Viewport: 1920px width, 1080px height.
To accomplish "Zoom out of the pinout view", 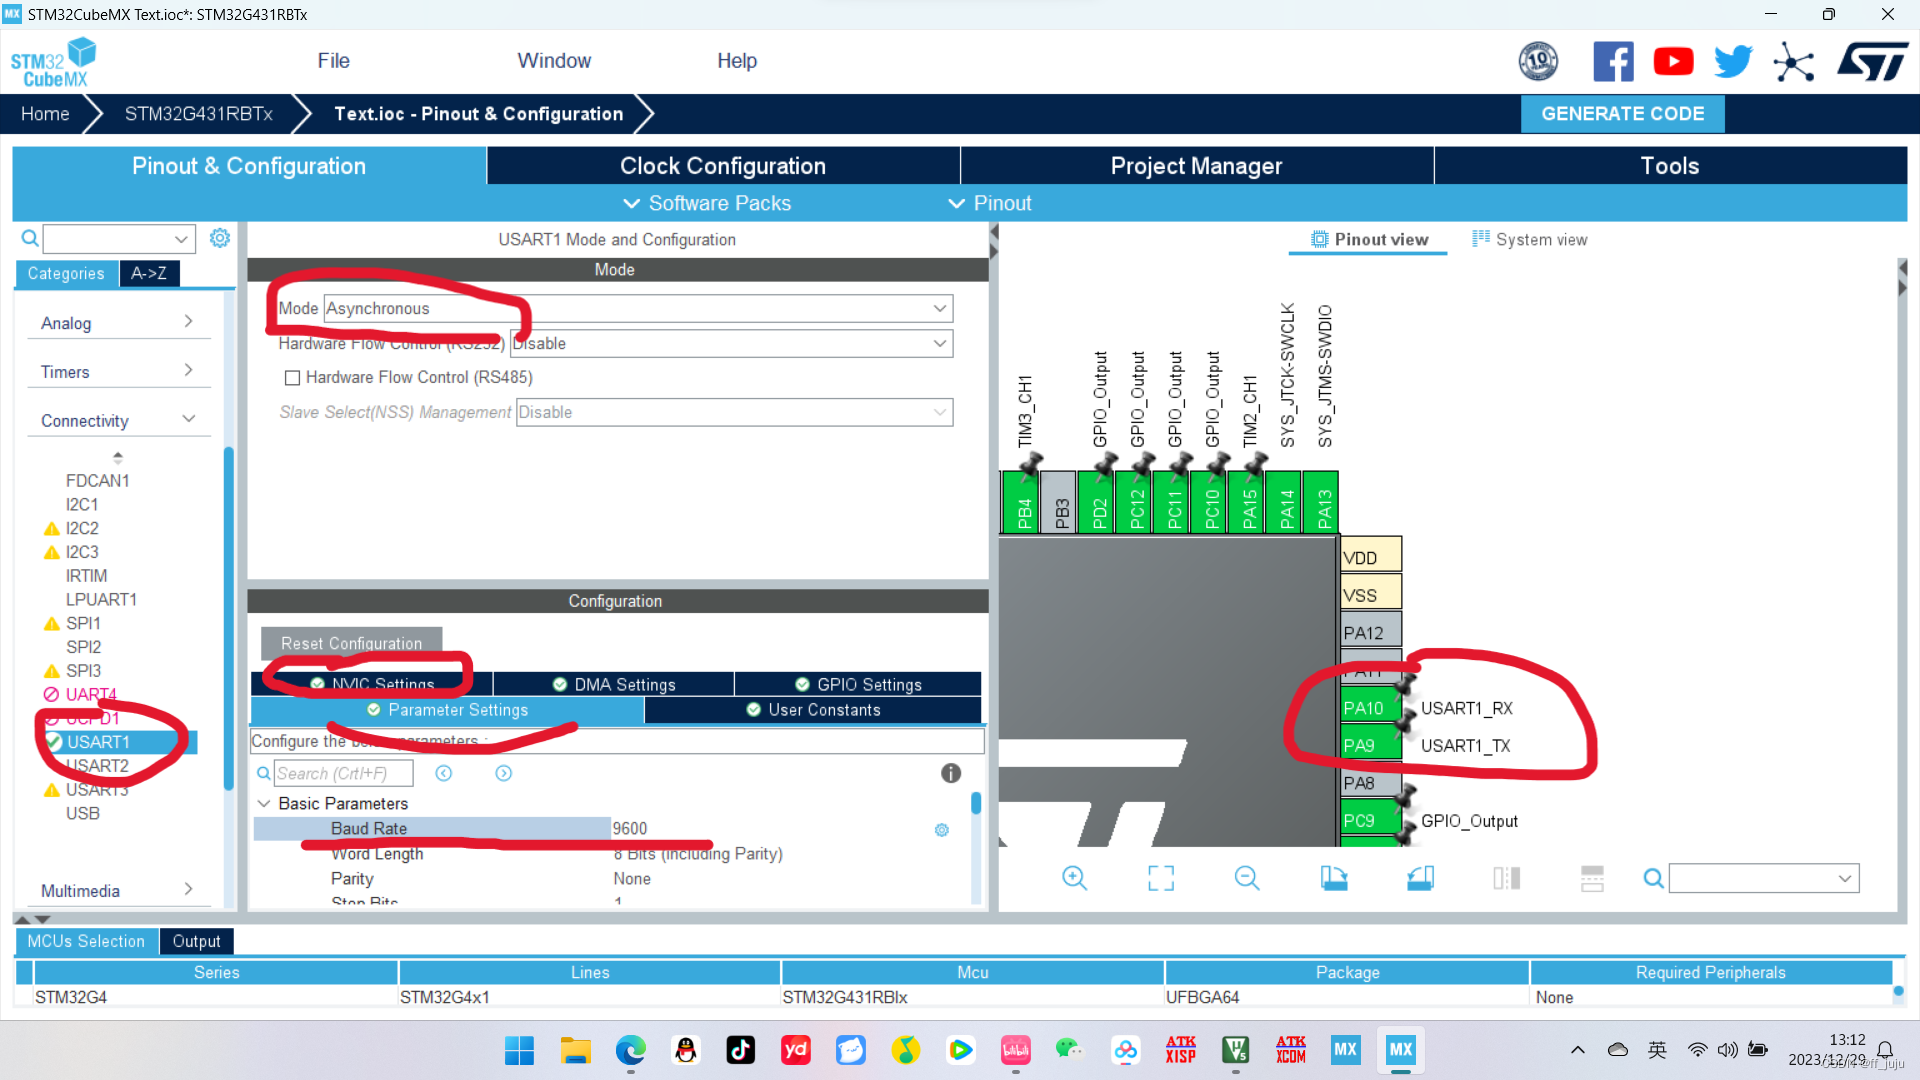I will click(1247, 878).
